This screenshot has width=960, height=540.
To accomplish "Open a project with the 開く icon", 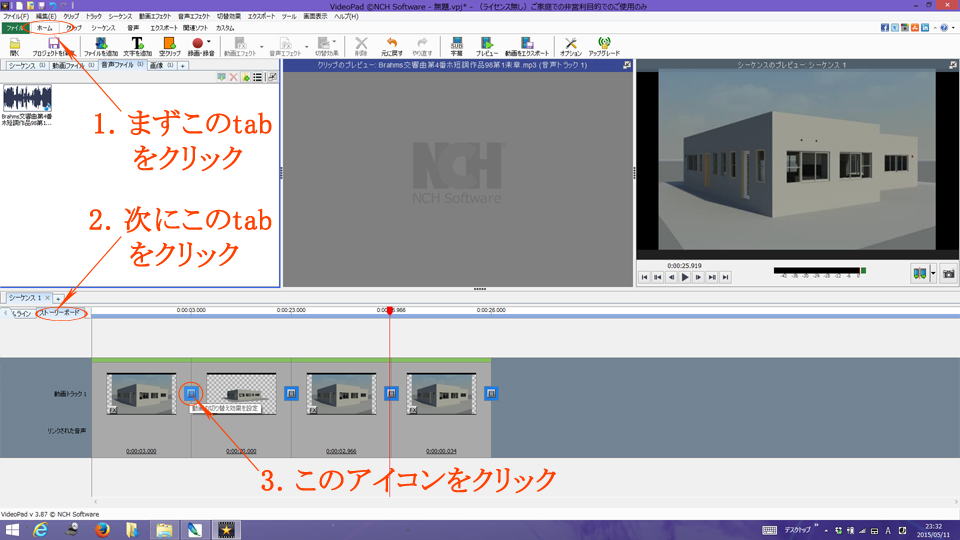I will (15, 47).
